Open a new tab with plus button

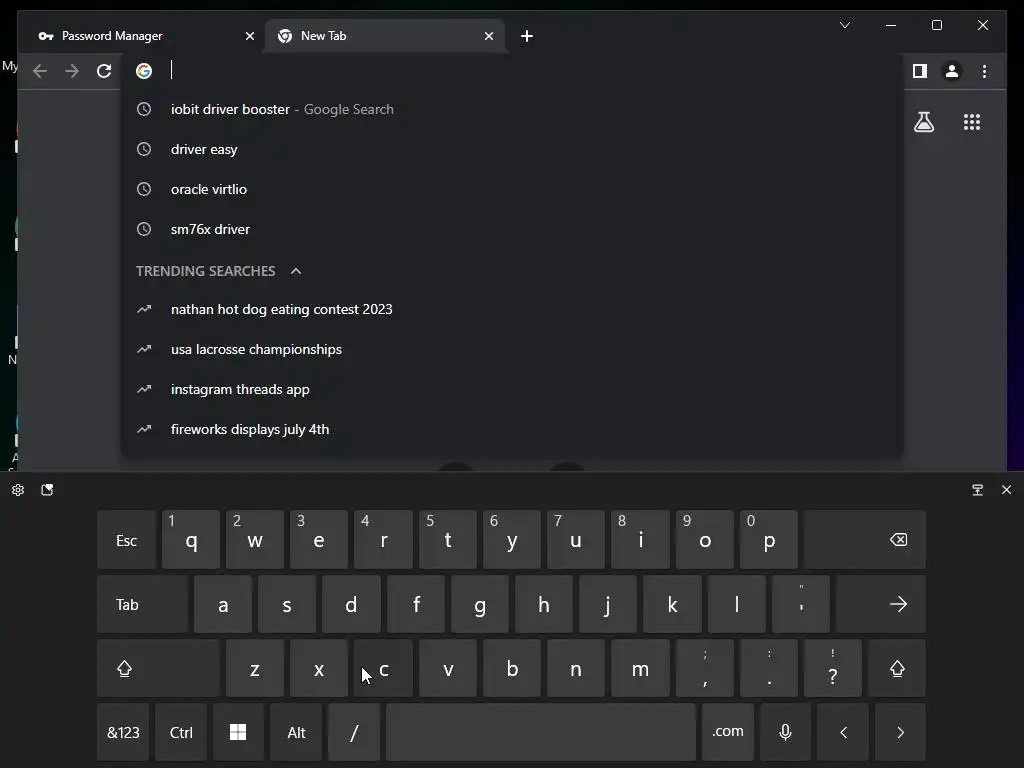[x=527, y=36]
